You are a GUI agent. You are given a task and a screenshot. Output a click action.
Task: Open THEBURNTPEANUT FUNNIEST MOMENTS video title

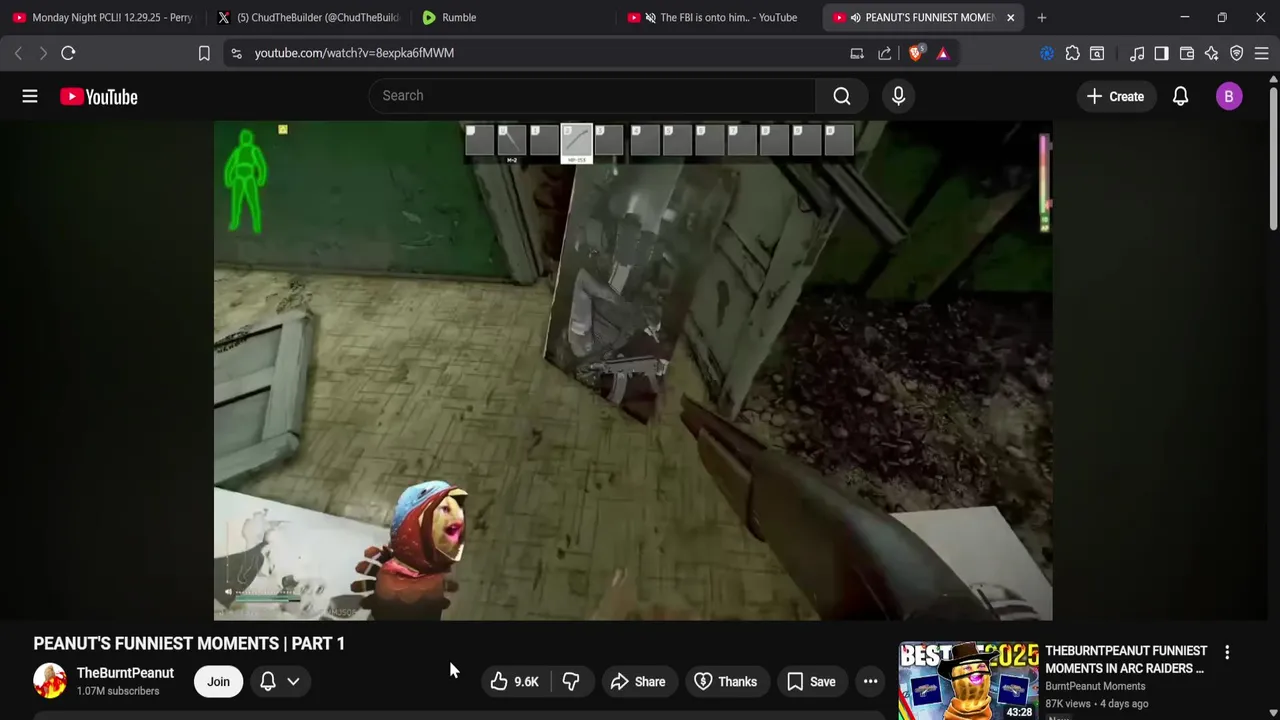pos(1126,660)
